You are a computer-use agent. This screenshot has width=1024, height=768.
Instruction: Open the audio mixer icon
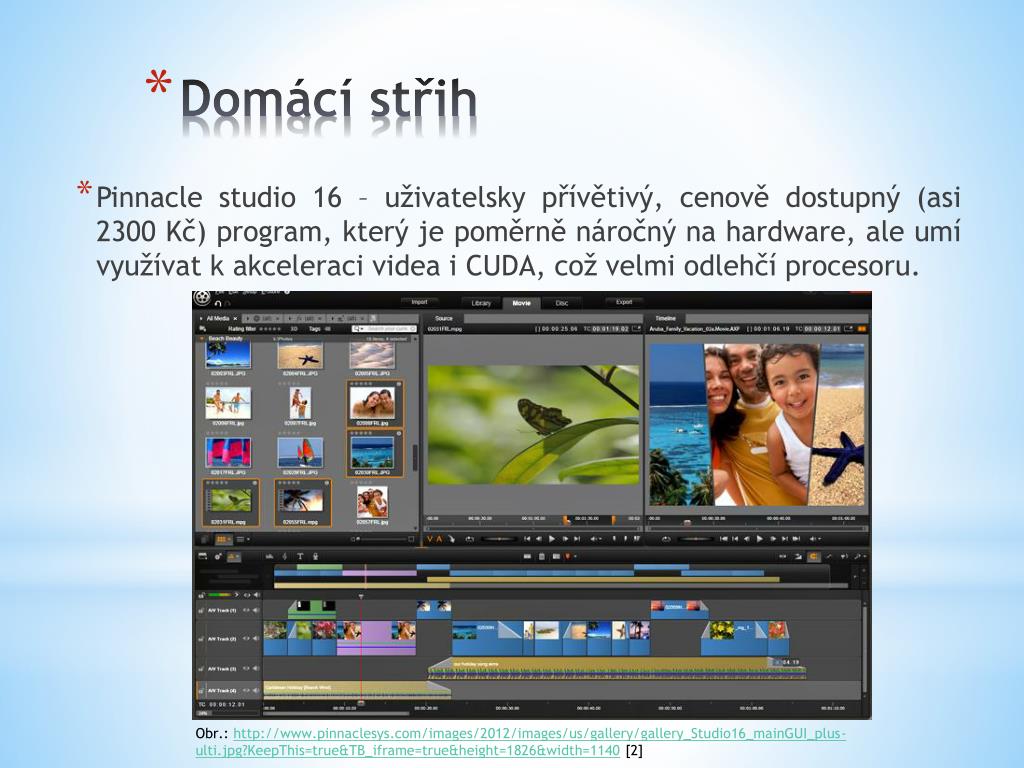(270, 556)
